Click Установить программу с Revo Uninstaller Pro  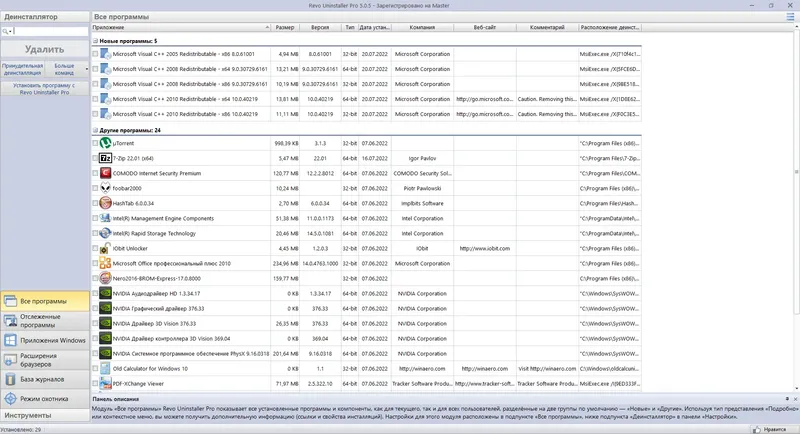point(45,89)
